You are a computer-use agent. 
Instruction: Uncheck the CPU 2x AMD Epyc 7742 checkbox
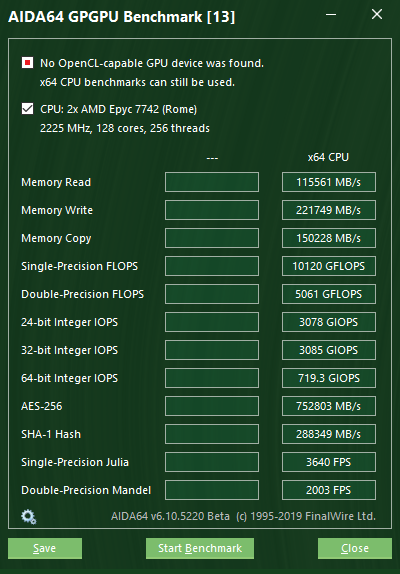pos(27,109)
